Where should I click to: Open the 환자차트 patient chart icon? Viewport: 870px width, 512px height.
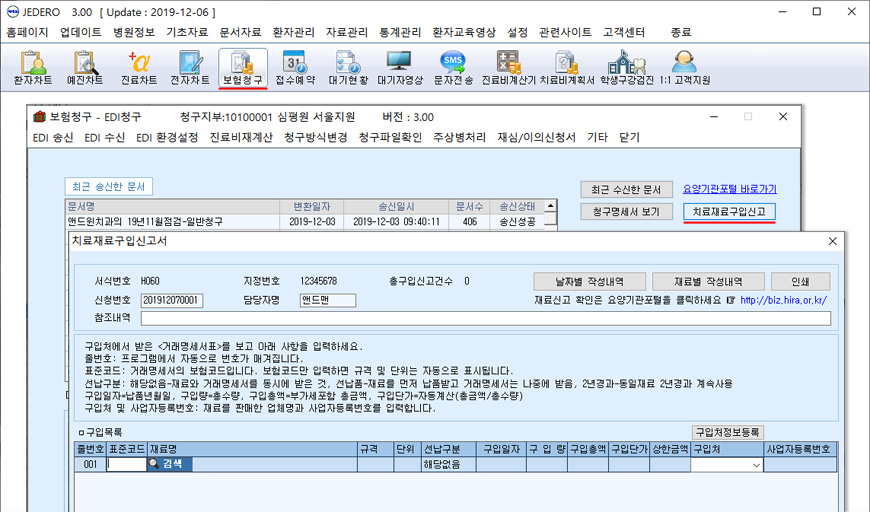(x=34, y=68)
